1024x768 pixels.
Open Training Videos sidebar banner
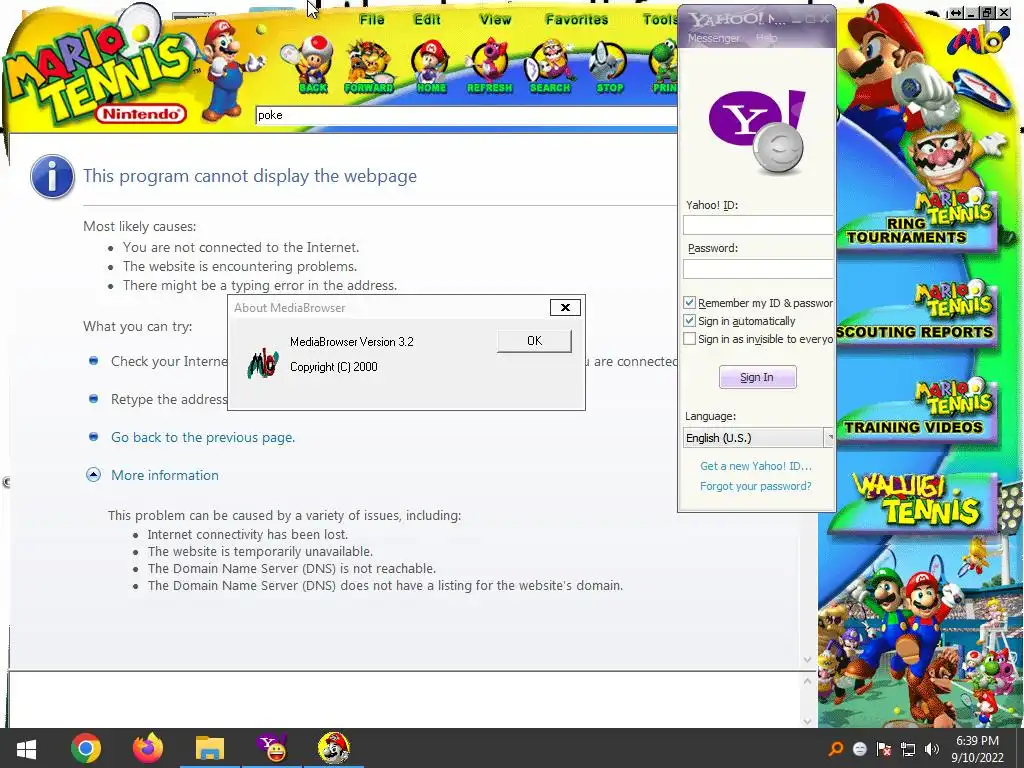coord(917,409)
